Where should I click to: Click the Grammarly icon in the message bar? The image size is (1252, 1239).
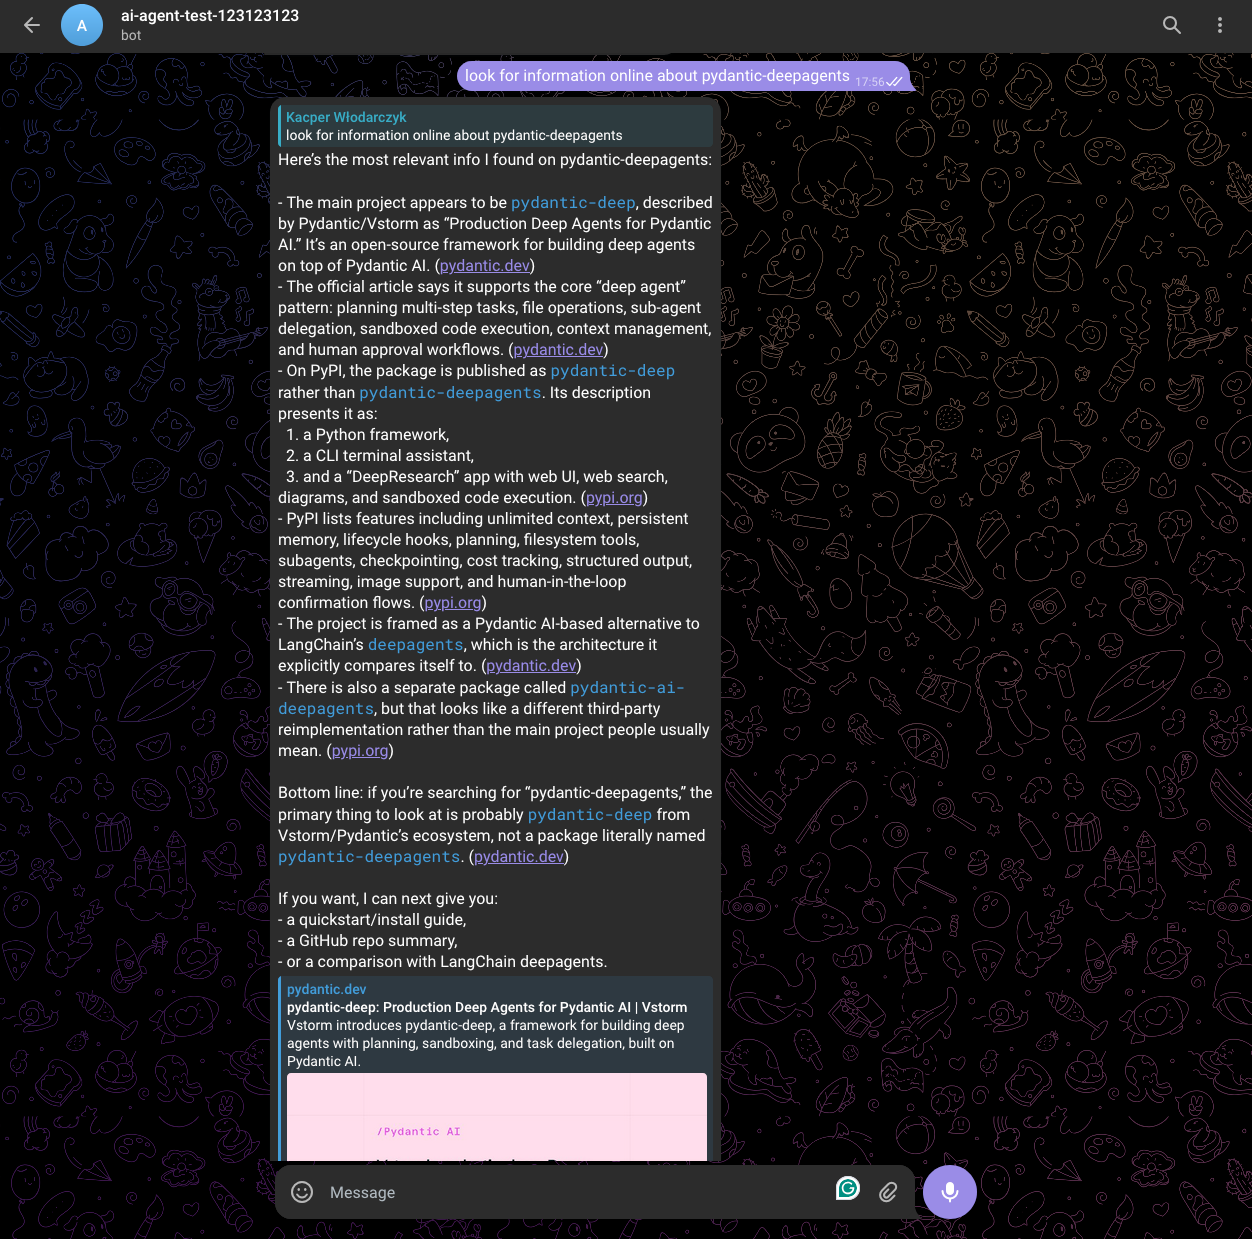click(x=848, y=1191)
